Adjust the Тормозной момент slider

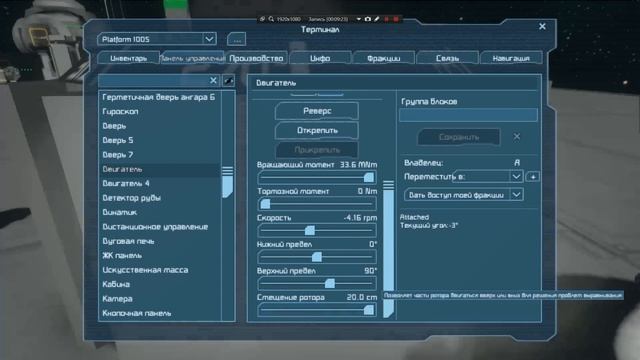[x=317, y=204]
